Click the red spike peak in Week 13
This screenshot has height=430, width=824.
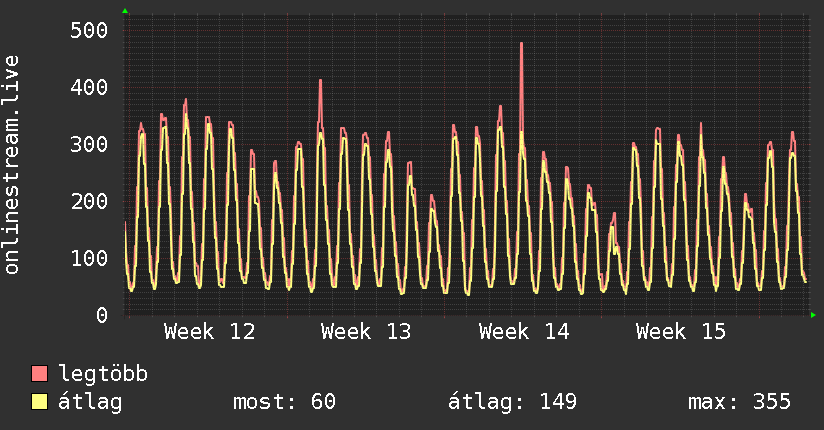tap(321, 81)
